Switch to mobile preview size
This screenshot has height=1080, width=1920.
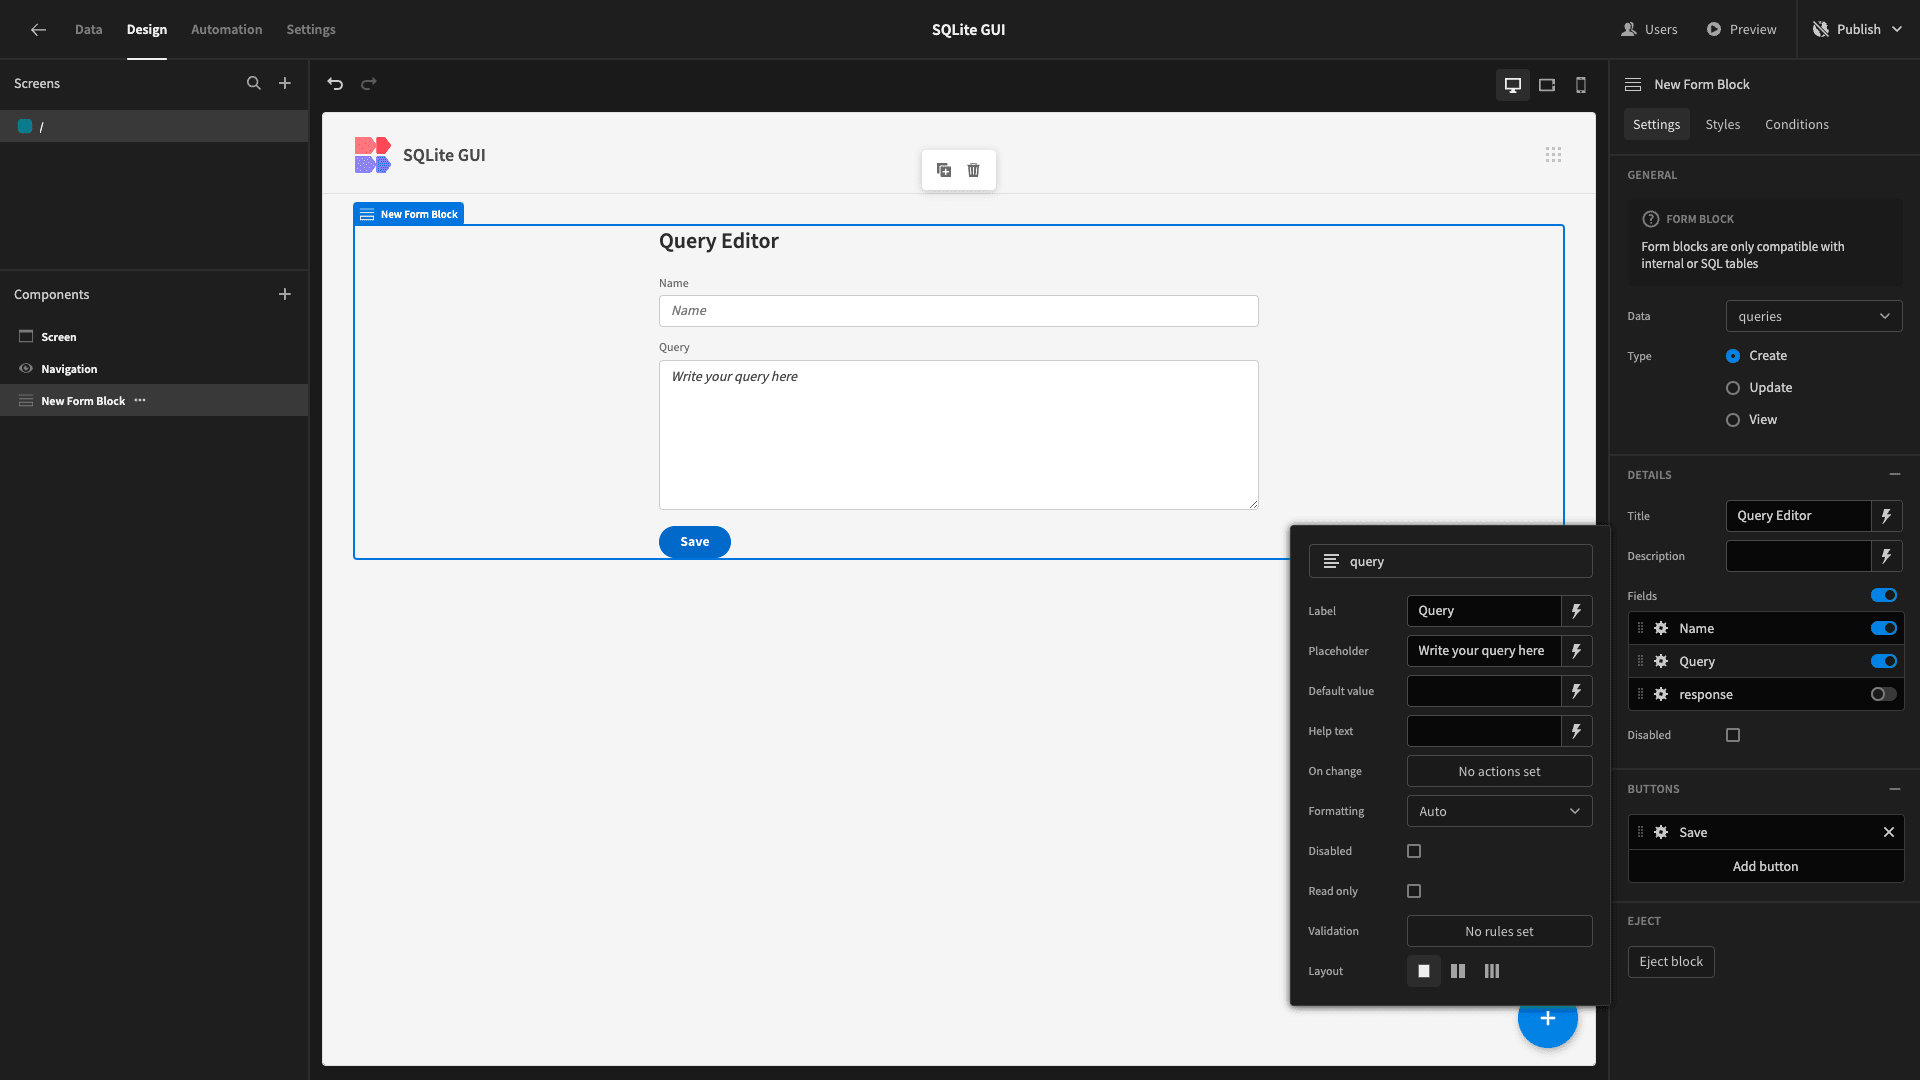tap(1581, 85)
